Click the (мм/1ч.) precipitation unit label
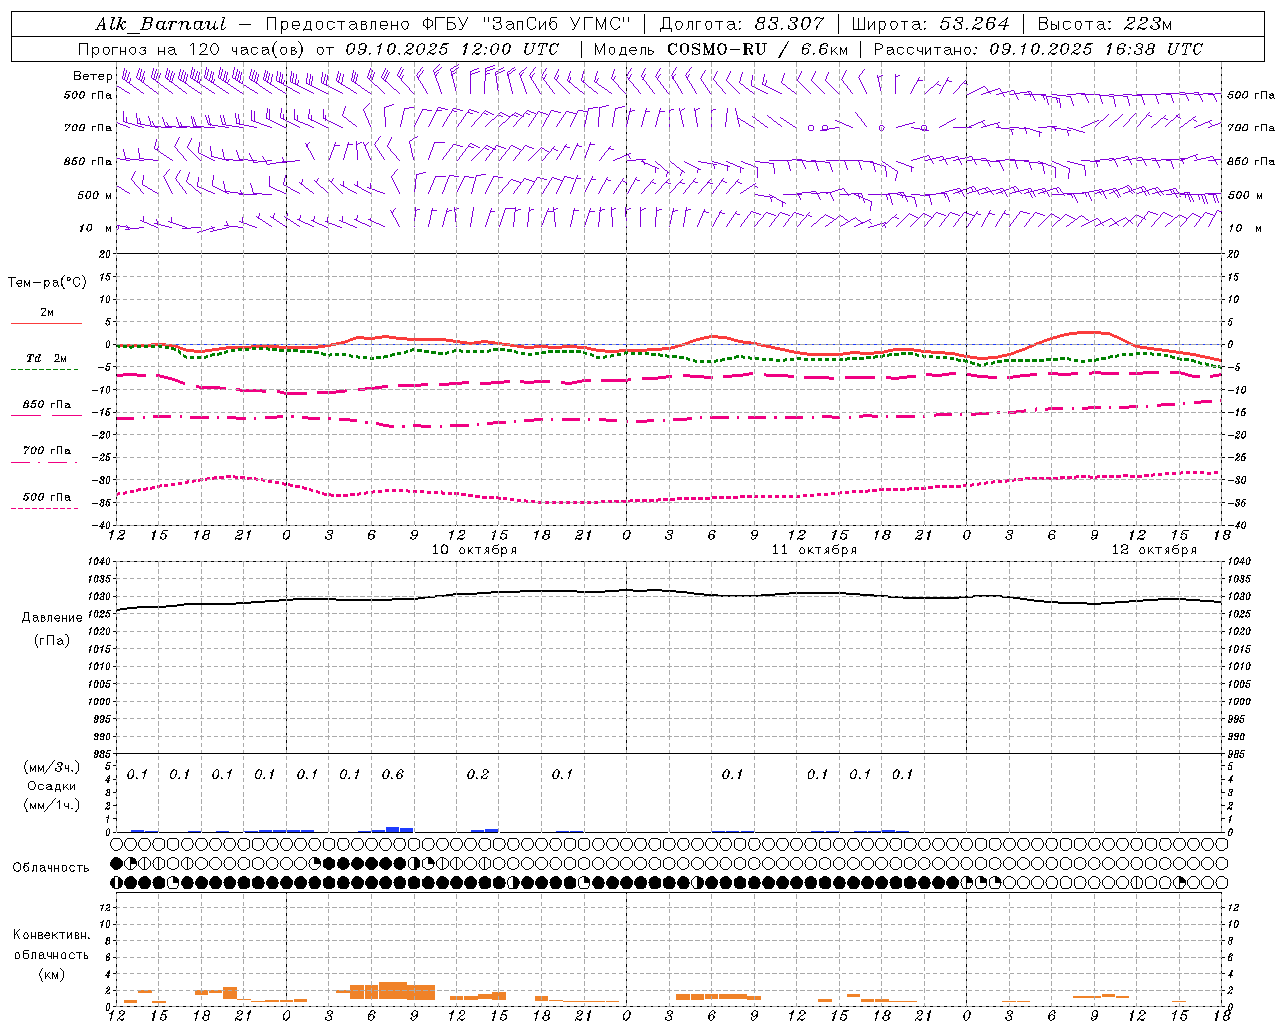The width and height of the screenshot is (1280, 1024). [x=51, y=805]
